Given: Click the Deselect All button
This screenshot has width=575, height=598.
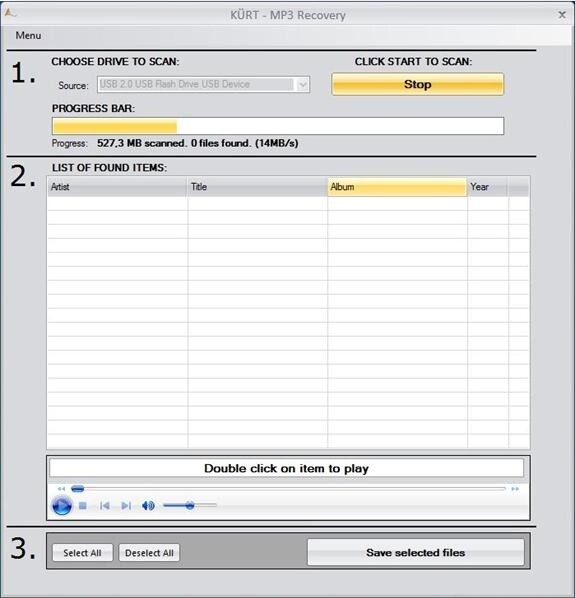Looking at the screenshot, I should click(x=149, y=553).
